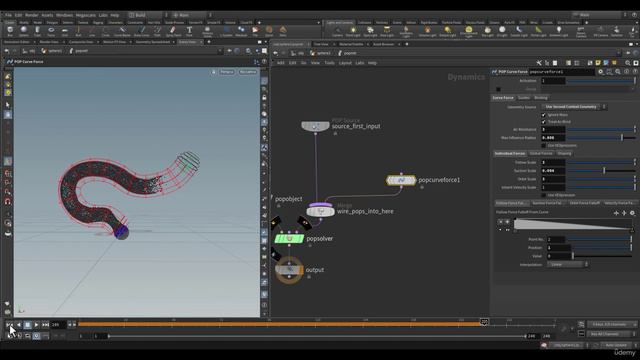640x360 pixels.
Task: Select the Box shelf tool
Action: [10, 31]
